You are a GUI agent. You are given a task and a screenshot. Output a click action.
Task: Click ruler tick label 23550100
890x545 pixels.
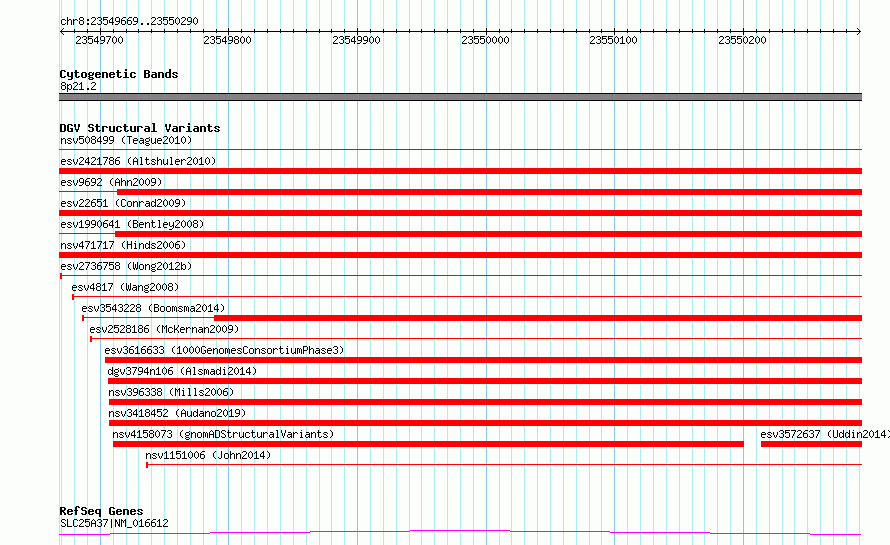(614, 40)
